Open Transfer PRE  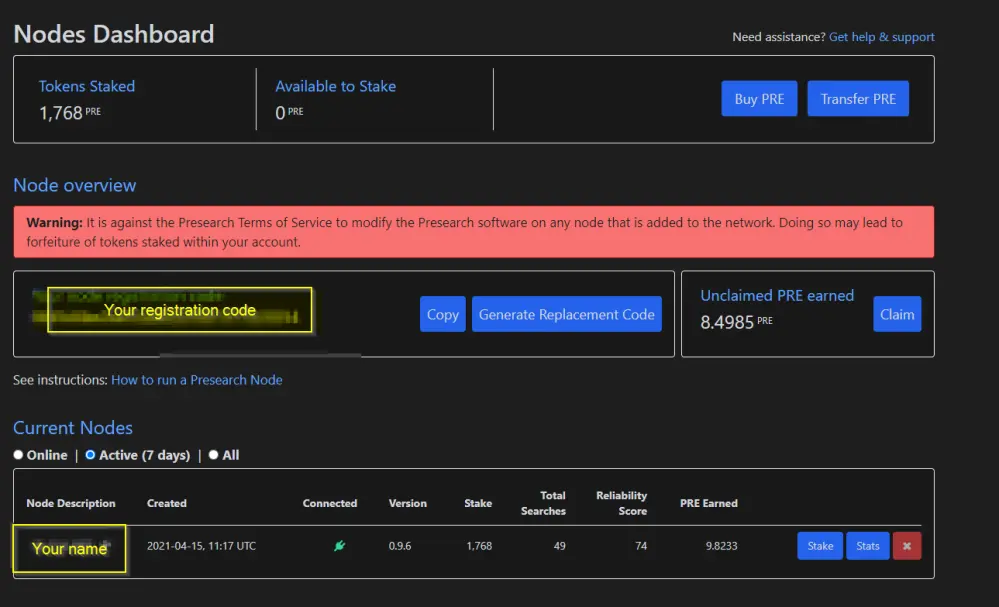click(x=858, y=99)
